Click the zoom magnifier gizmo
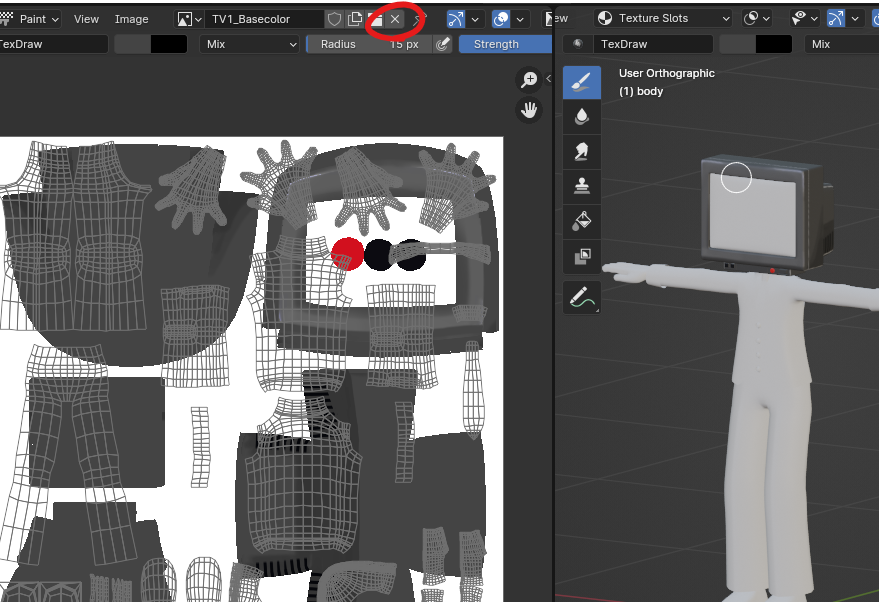This screenshot has height=602, width=879. point(528,81)
